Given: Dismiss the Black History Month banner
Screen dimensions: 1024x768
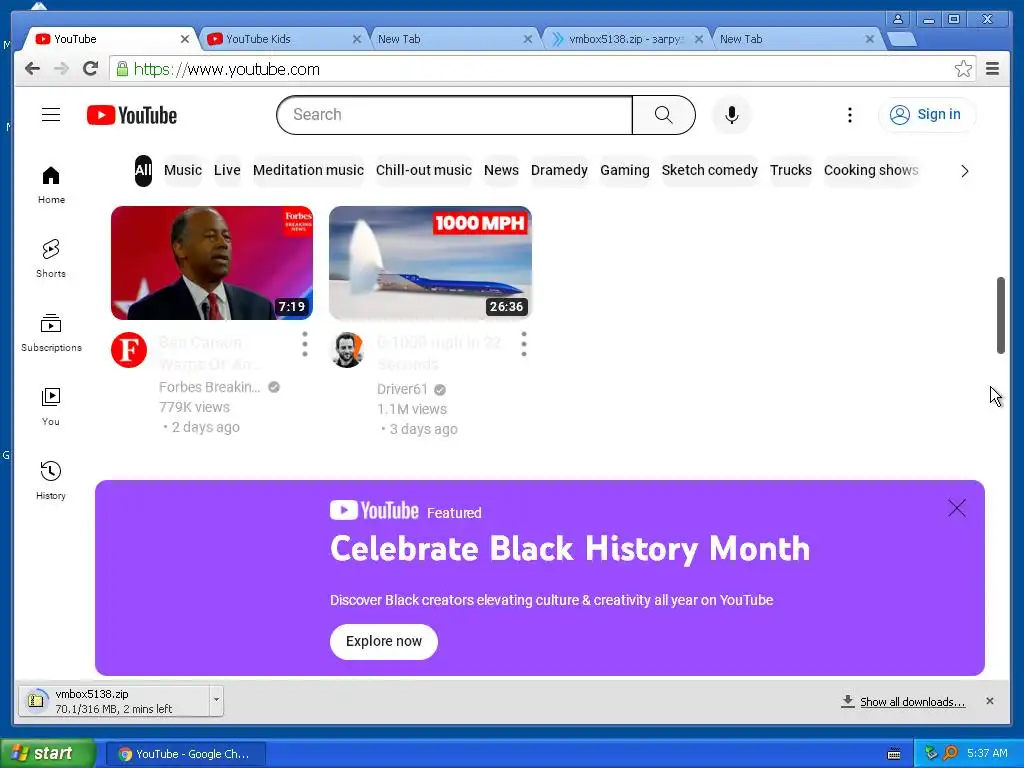Looking at the screenshot, I should [x=957, y=508].
